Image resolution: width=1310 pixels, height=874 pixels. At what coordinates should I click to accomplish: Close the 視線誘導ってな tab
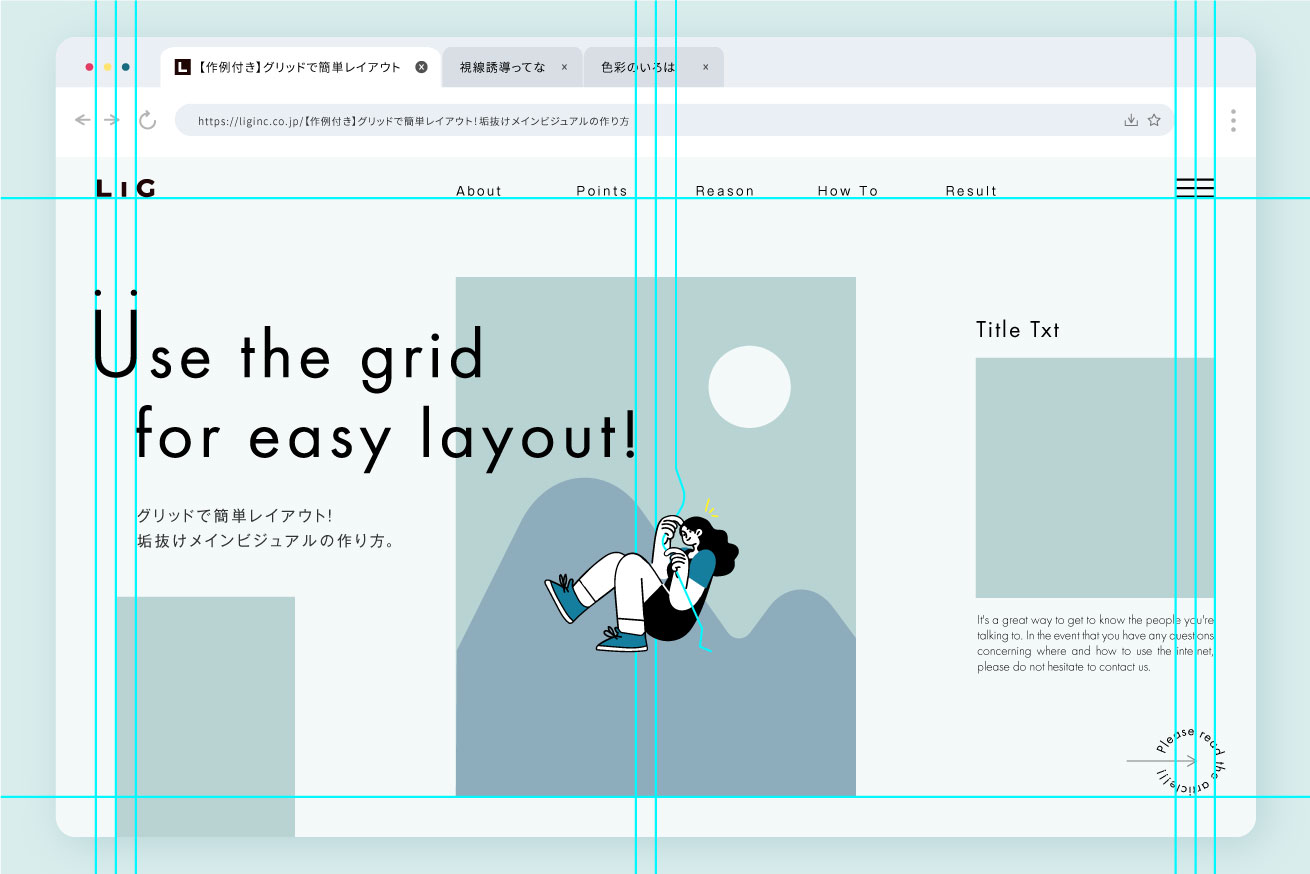point(564,67)
